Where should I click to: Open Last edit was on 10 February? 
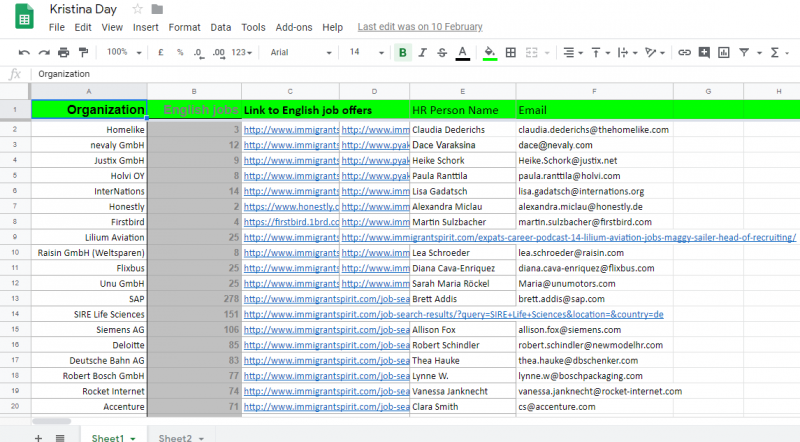click(x=420, y=27)
